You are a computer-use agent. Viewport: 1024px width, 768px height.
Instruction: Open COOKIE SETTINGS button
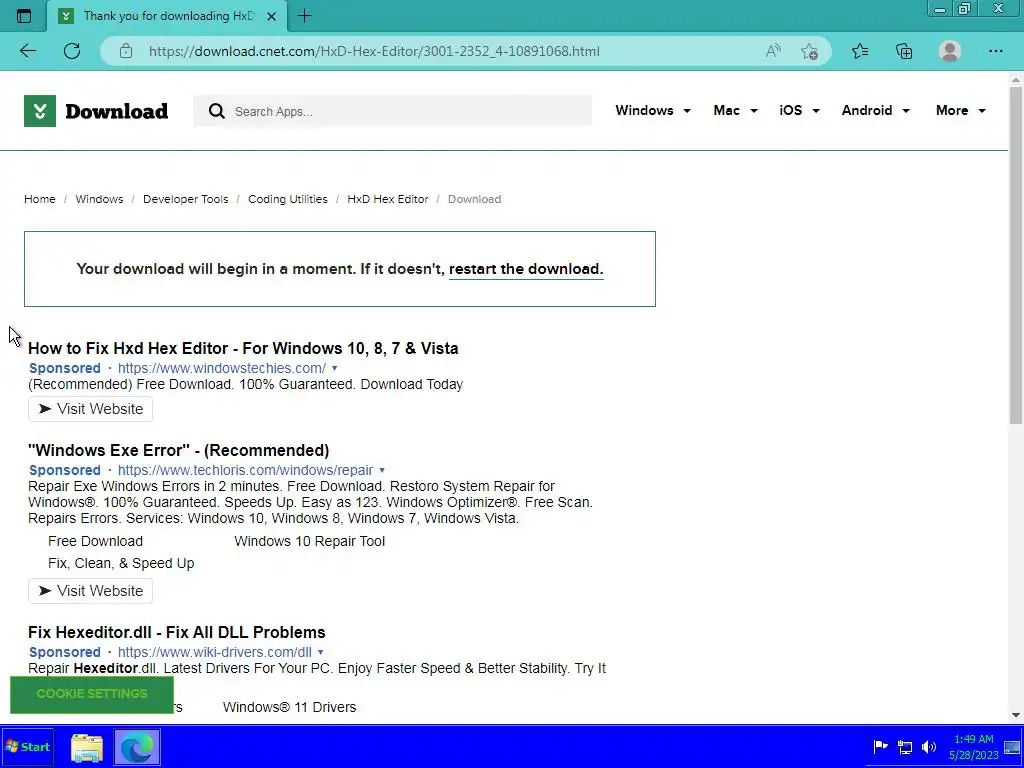click(92, 694)
